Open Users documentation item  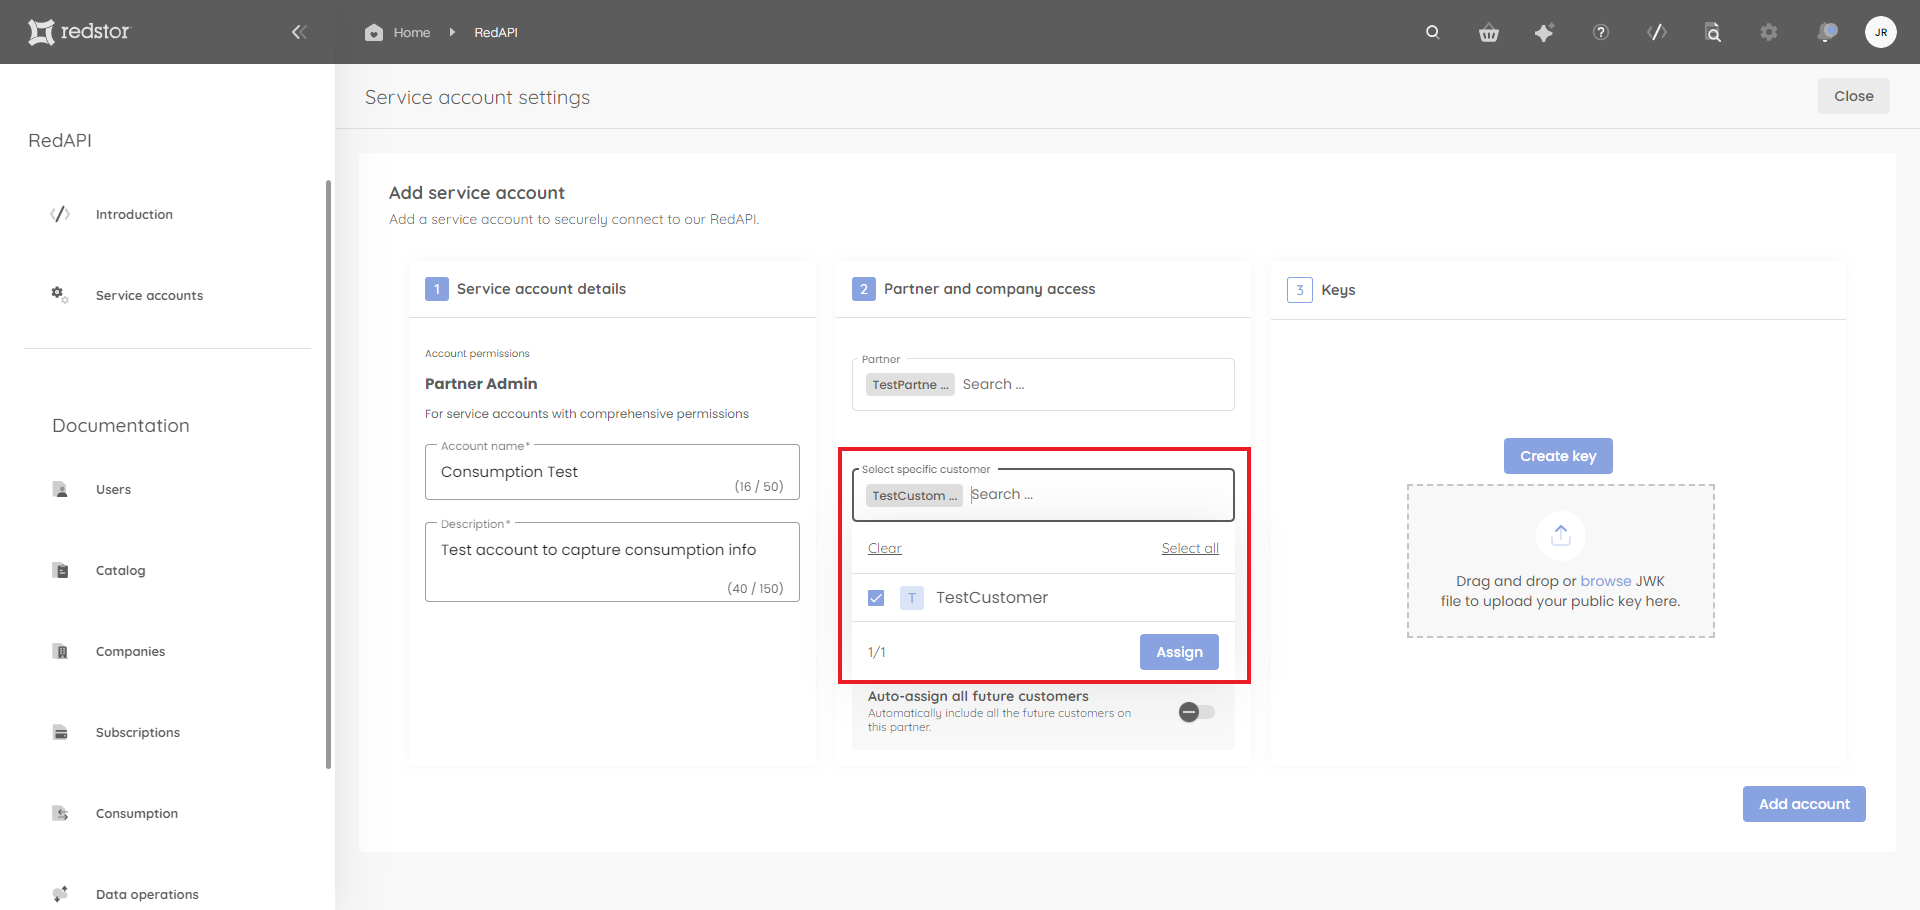(x=113, y=489)
